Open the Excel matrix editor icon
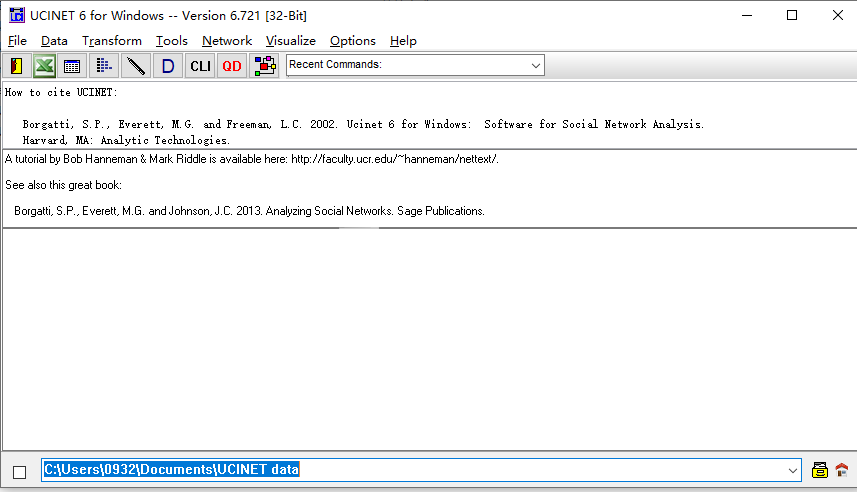 click(x=44, y=66)
